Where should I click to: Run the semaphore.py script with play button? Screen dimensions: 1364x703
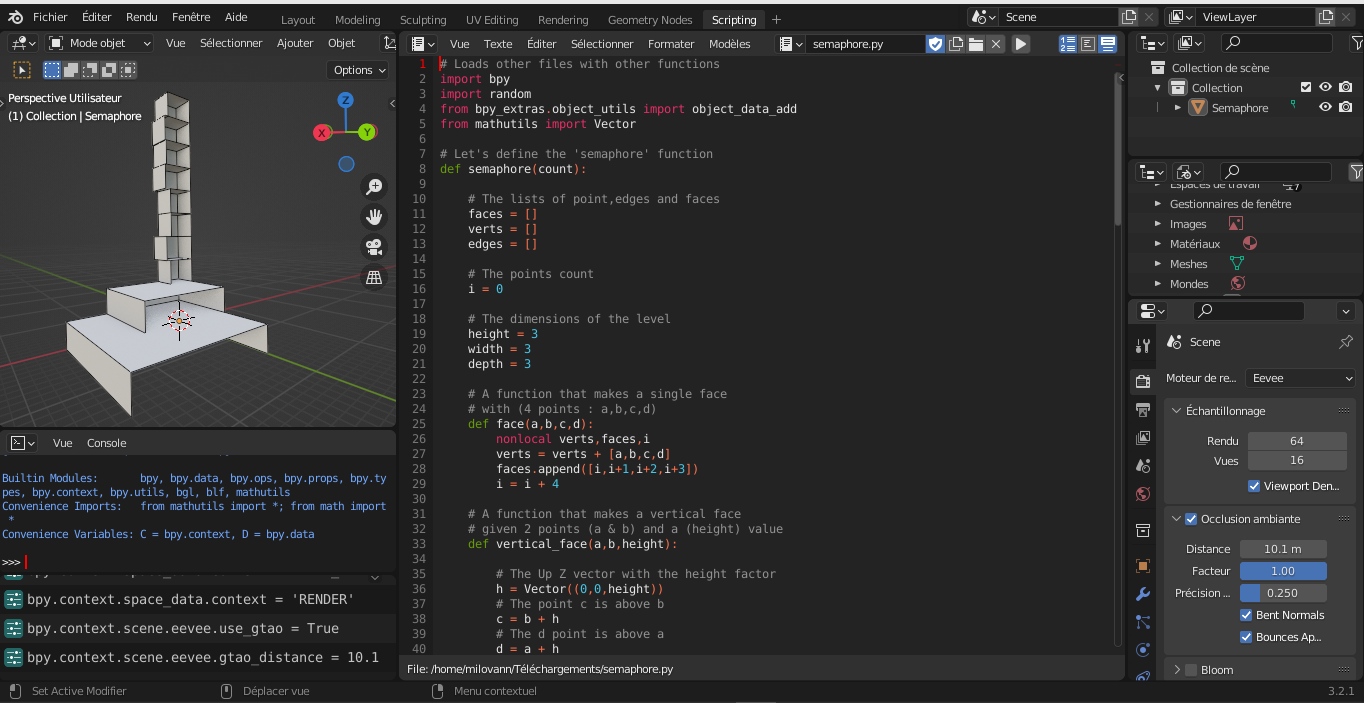tap(1020, 44)
